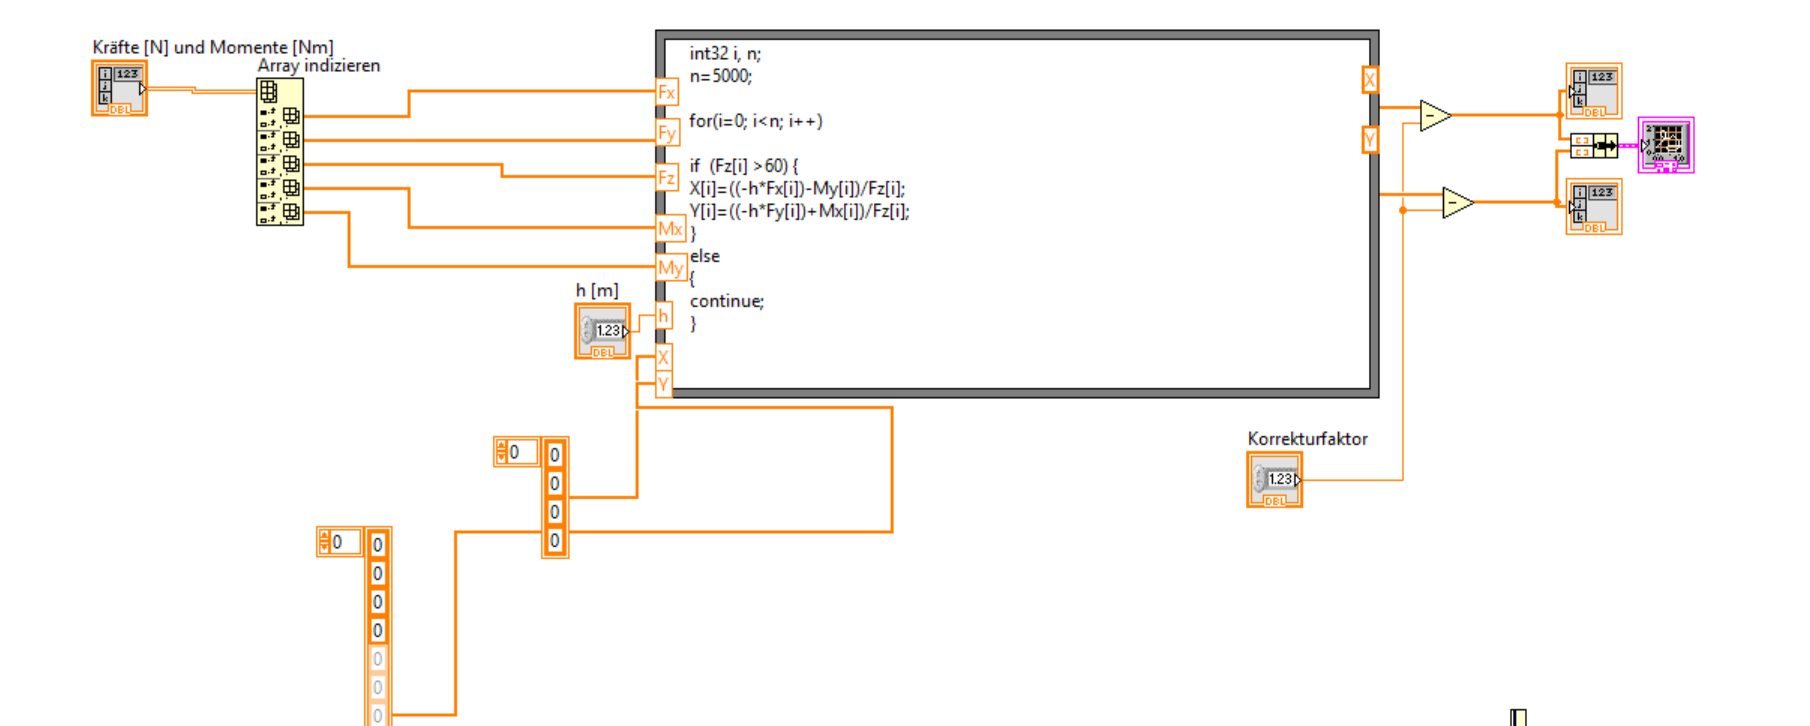Image resolution: width=1810 pixels, height=726 pixels.
Task: Select the DBL array indicator below the Bundle node
Action: (x=1594, y=208)
